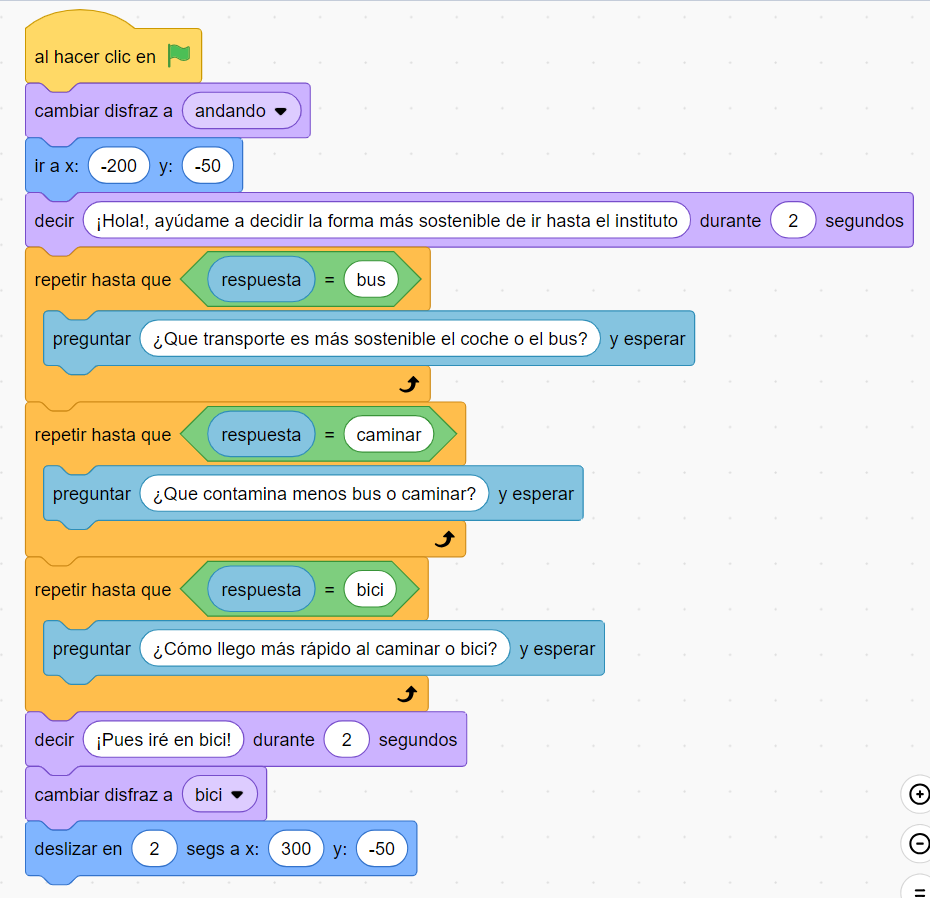The image size is (930, 898).
Task: Click the zoom in magnifier button
Action: [917, 795]
